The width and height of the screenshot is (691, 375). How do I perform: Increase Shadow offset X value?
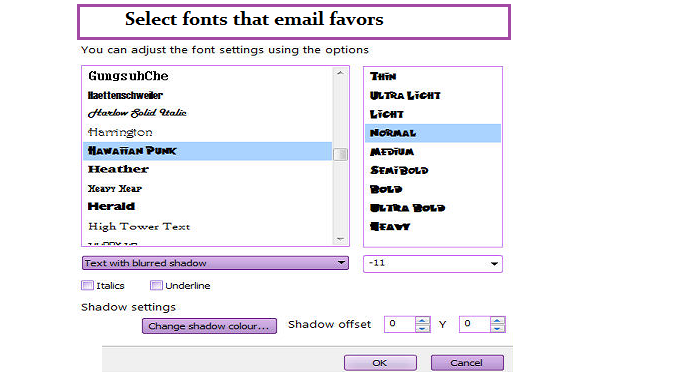click(x=423, y=321)
